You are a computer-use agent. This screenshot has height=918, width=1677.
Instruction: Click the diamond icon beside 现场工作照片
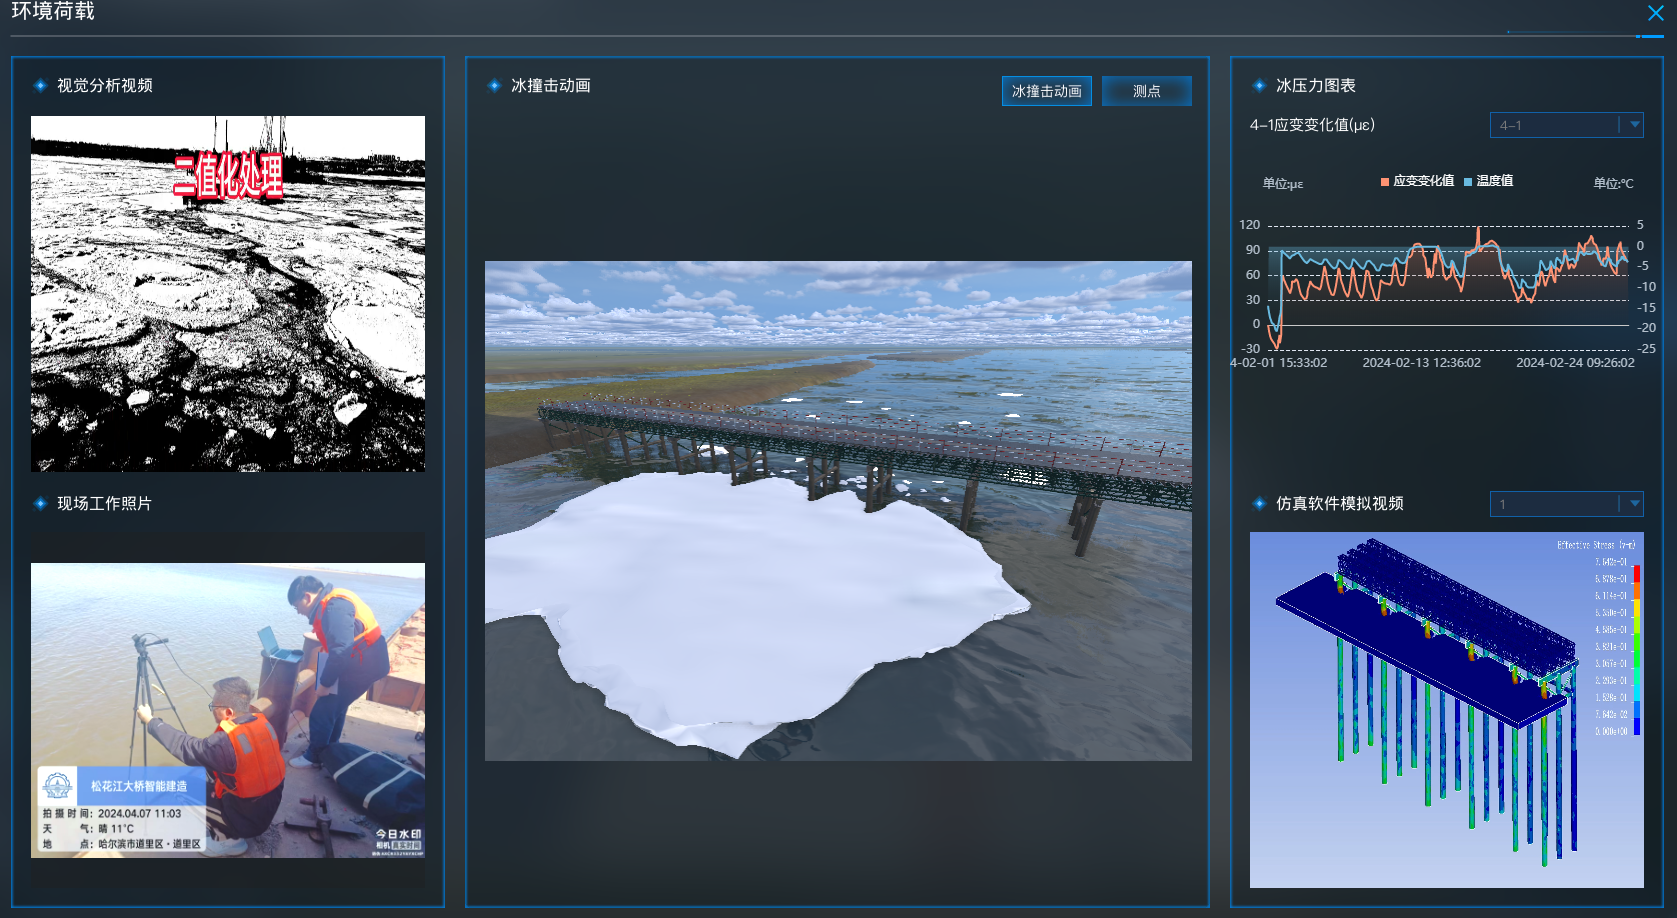[x=40, y=504]
